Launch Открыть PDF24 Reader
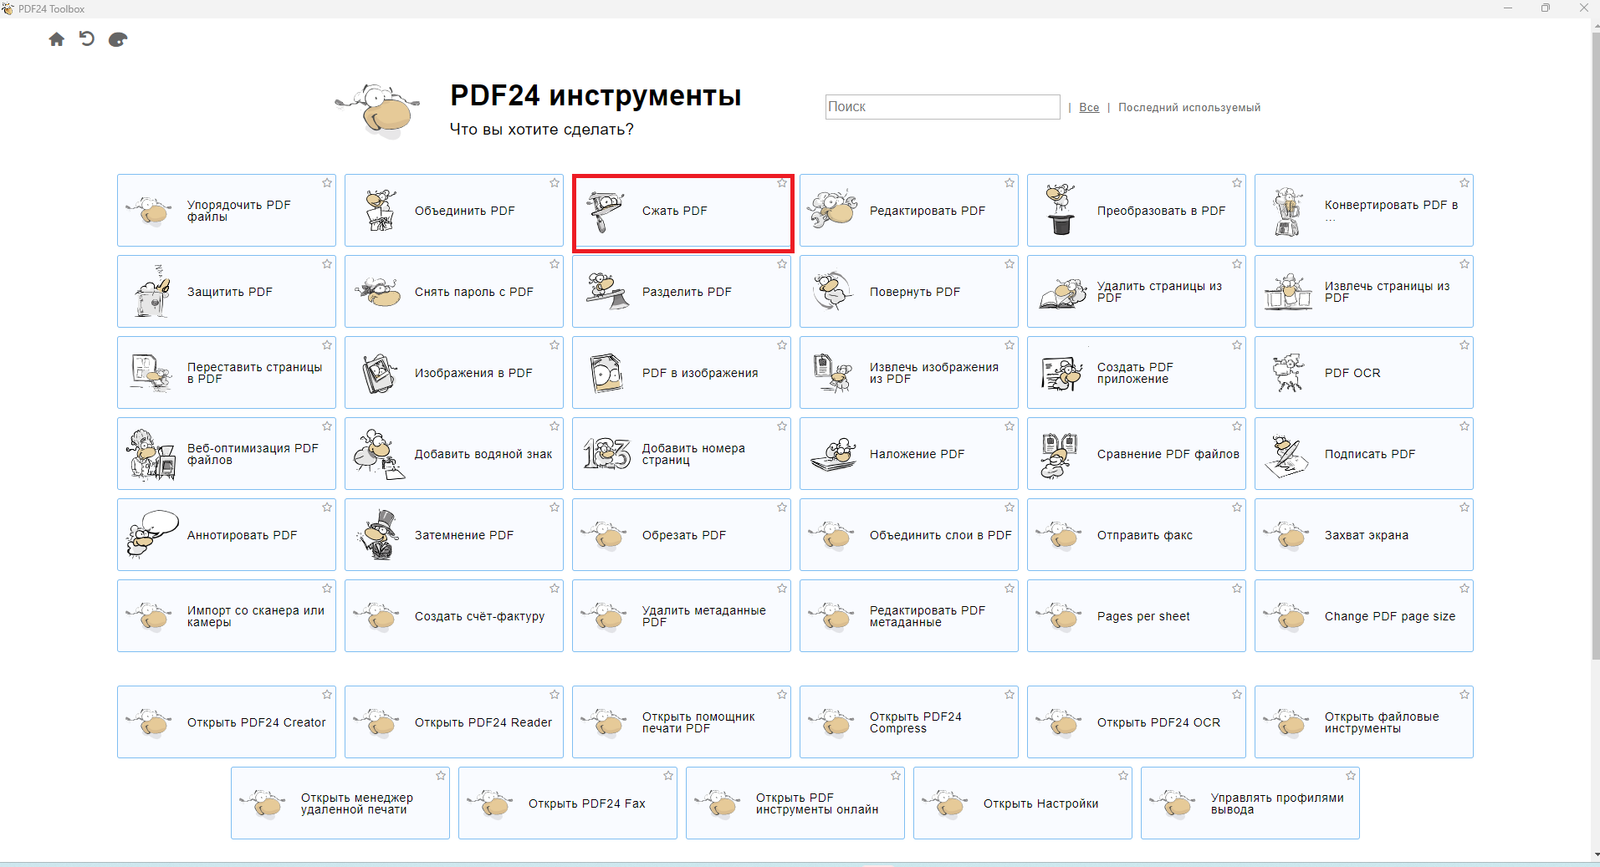This screenshot has width=1600, height=867. (454, 722)
